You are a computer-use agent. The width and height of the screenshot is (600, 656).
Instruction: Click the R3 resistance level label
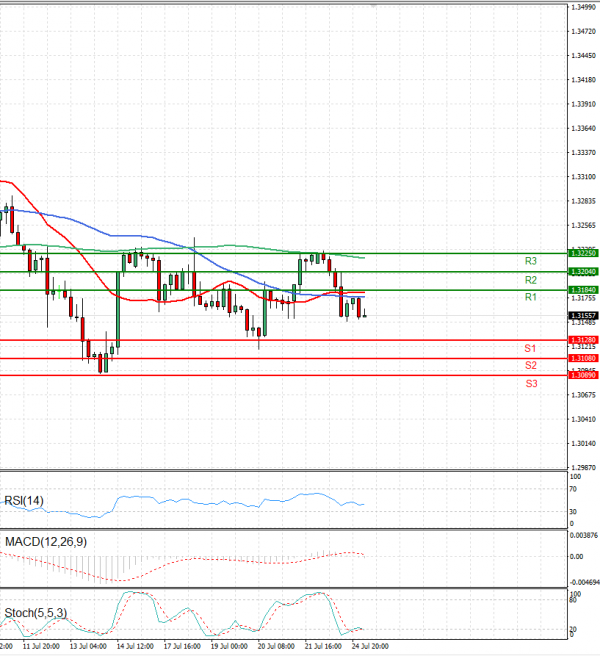point(531,261)
